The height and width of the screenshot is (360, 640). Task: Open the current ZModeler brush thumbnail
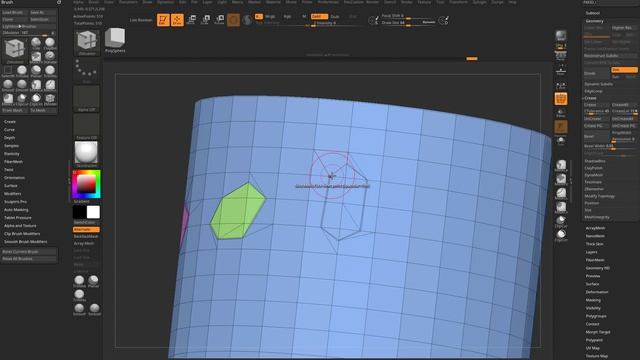click(x=87, y=42)
